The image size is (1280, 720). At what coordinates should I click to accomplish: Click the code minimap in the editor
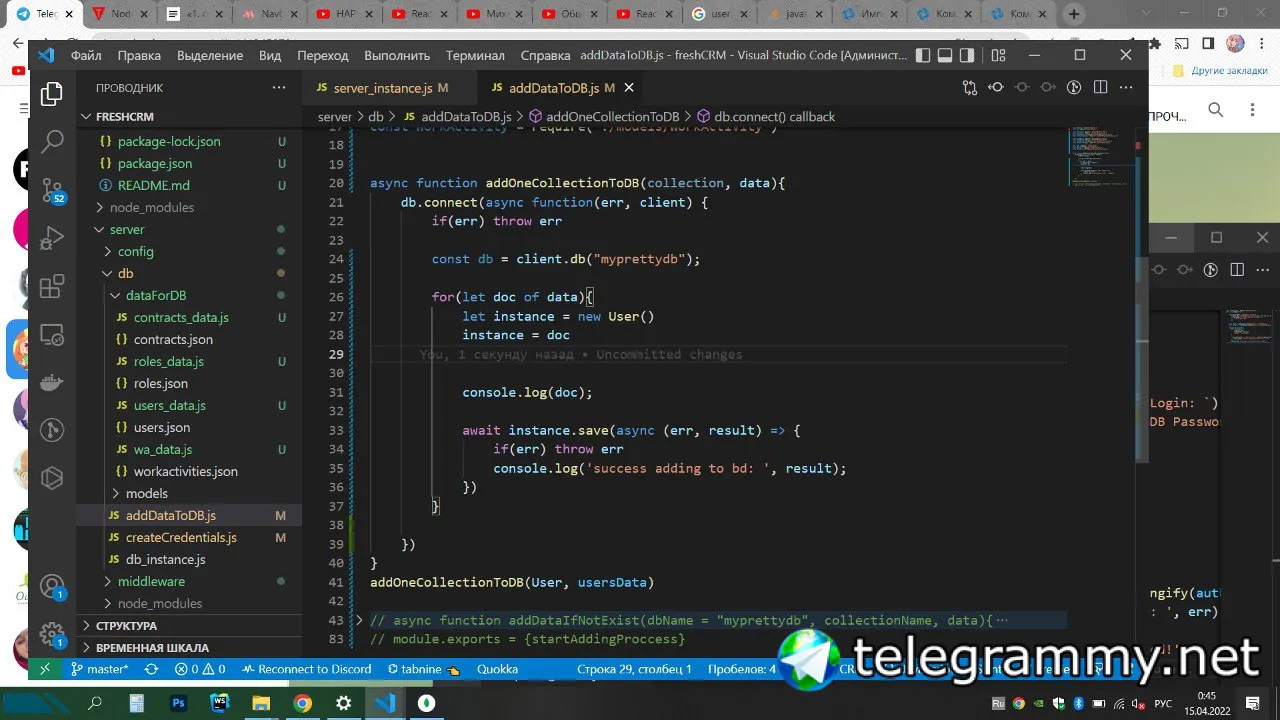click(1100, 158)
